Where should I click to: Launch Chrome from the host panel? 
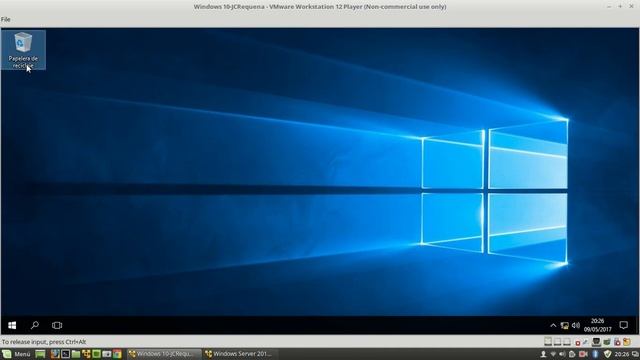(117, 354)
